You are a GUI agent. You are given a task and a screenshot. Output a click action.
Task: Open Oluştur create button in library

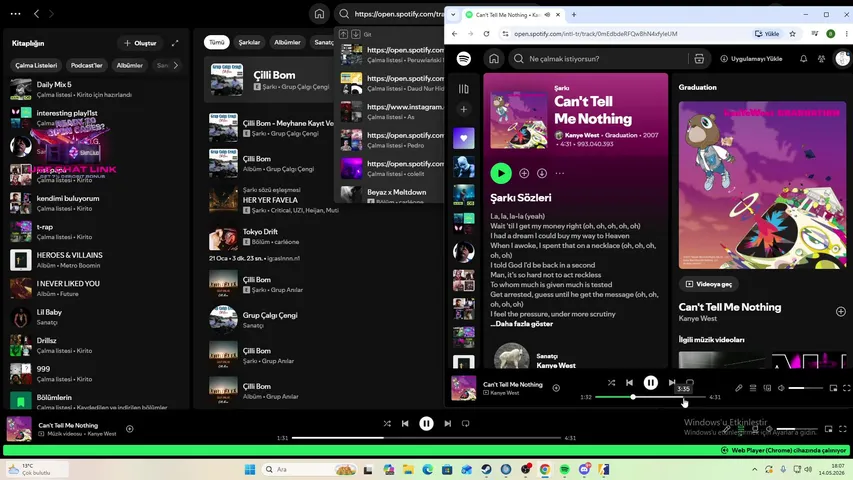[x=140, y=43]
